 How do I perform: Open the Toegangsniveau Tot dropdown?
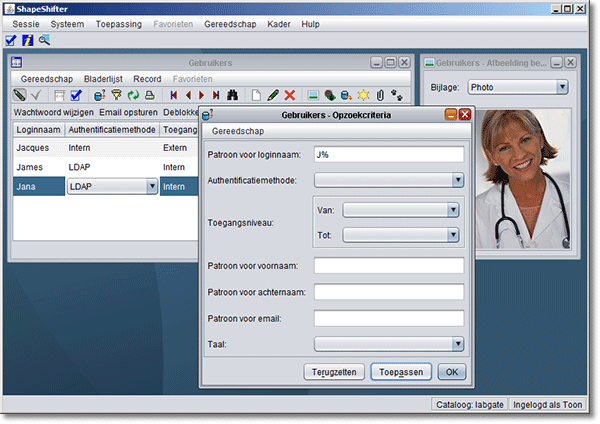click(x=453, y=235)
